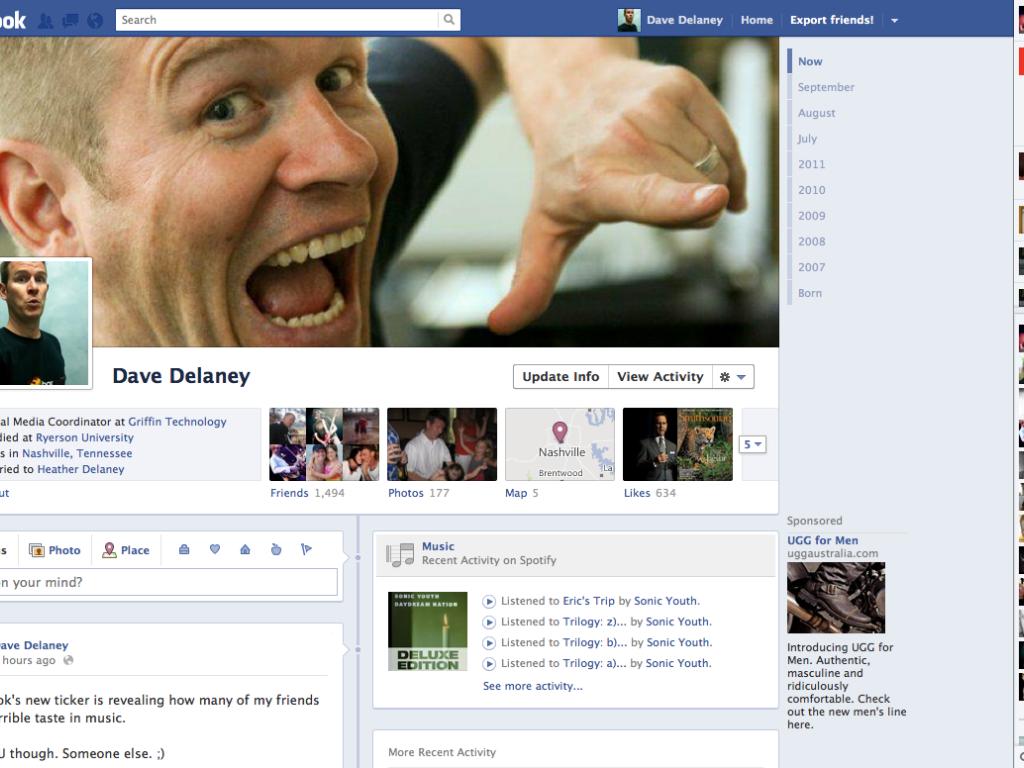The image size is (1024, 768).
Task: Jump to 2010 on the timeline
Action: click(811, 190)
